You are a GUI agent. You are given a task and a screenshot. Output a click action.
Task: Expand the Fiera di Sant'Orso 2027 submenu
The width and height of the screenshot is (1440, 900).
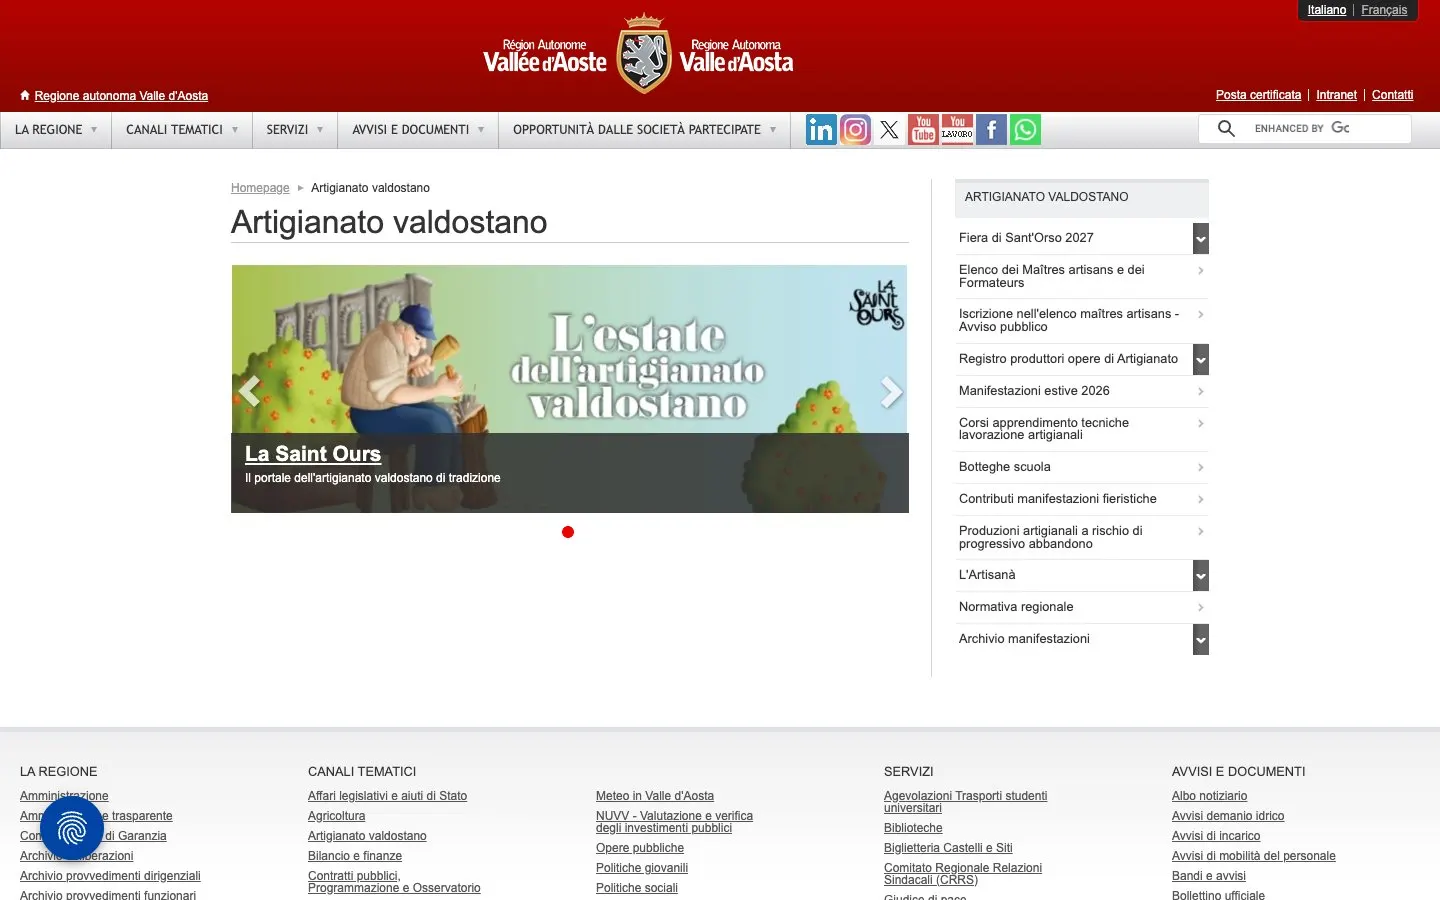[x=1201, y=238]
